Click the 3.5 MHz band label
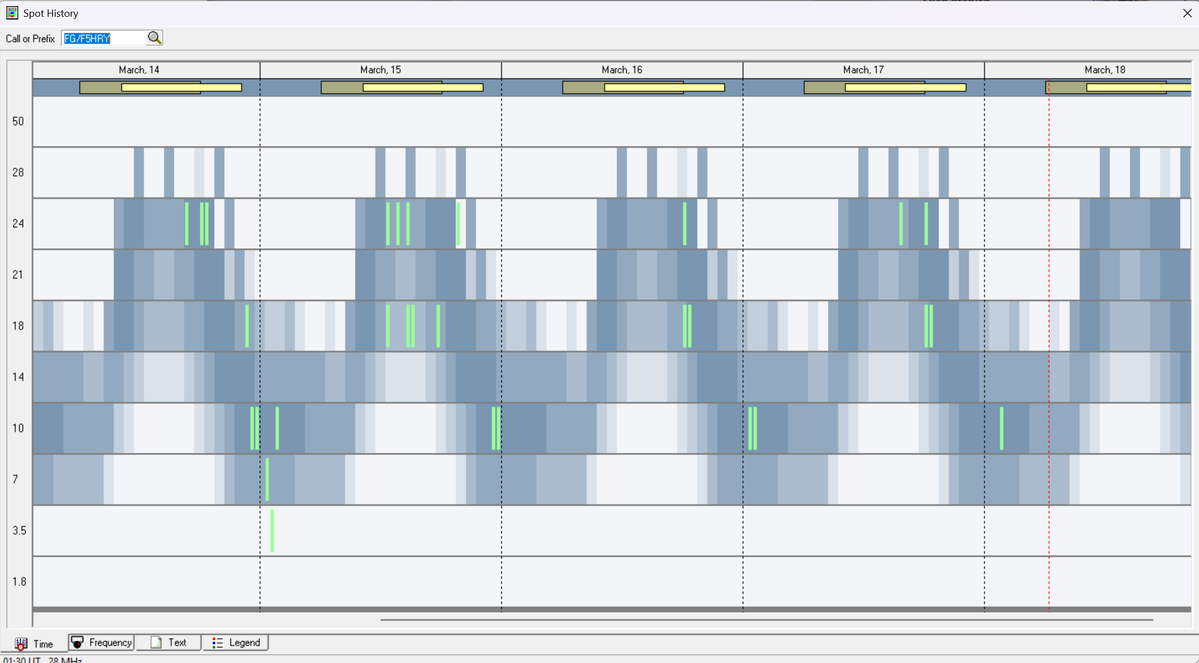Image resolution: width=1199 pixels, height=663 pixels. (19, 531)
